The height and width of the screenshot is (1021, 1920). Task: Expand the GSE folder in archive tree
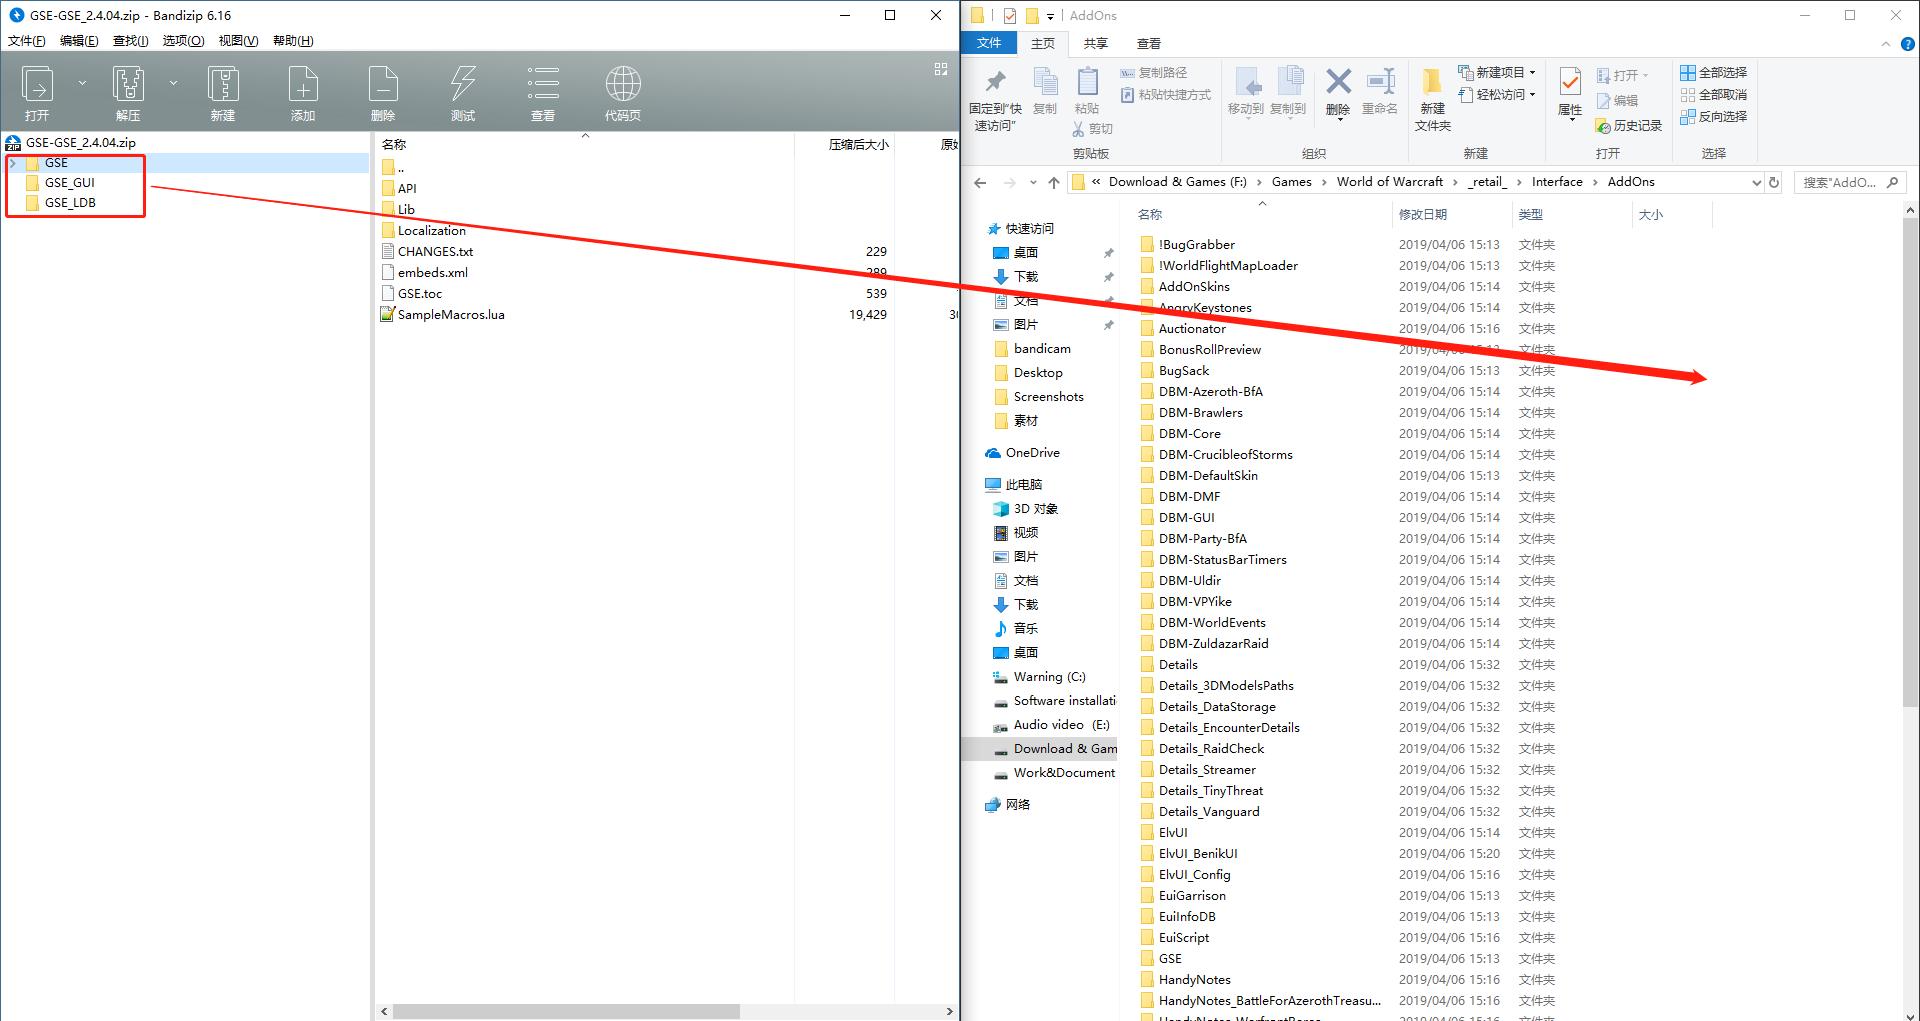click(13, 163)
